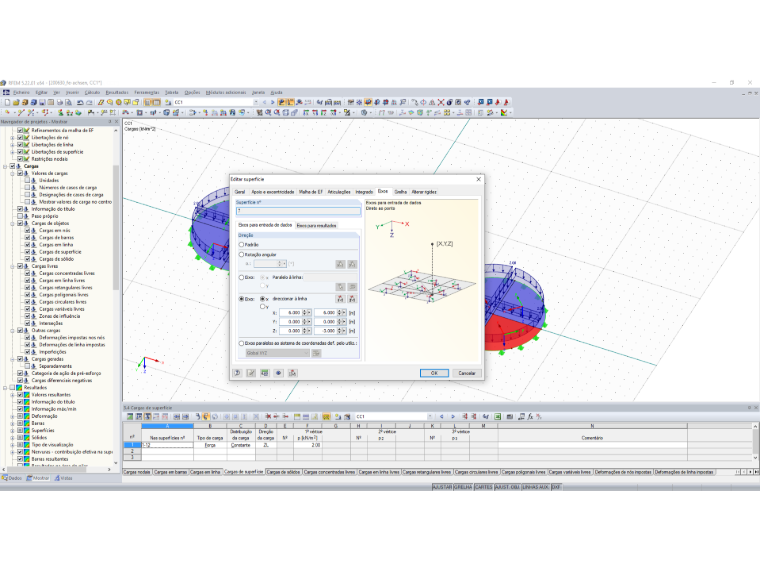Open the Ficheiro menu

click(x=21, y=92)
